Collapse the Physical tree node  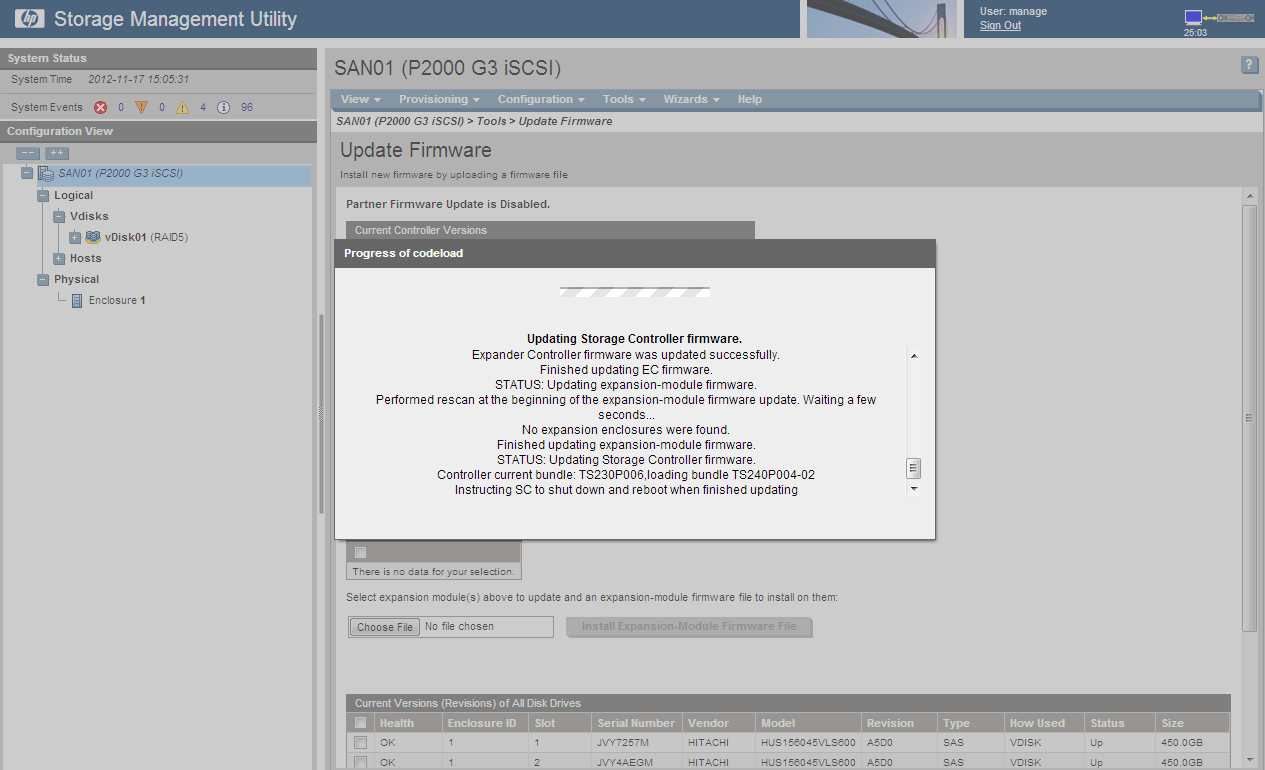point(43,279)
